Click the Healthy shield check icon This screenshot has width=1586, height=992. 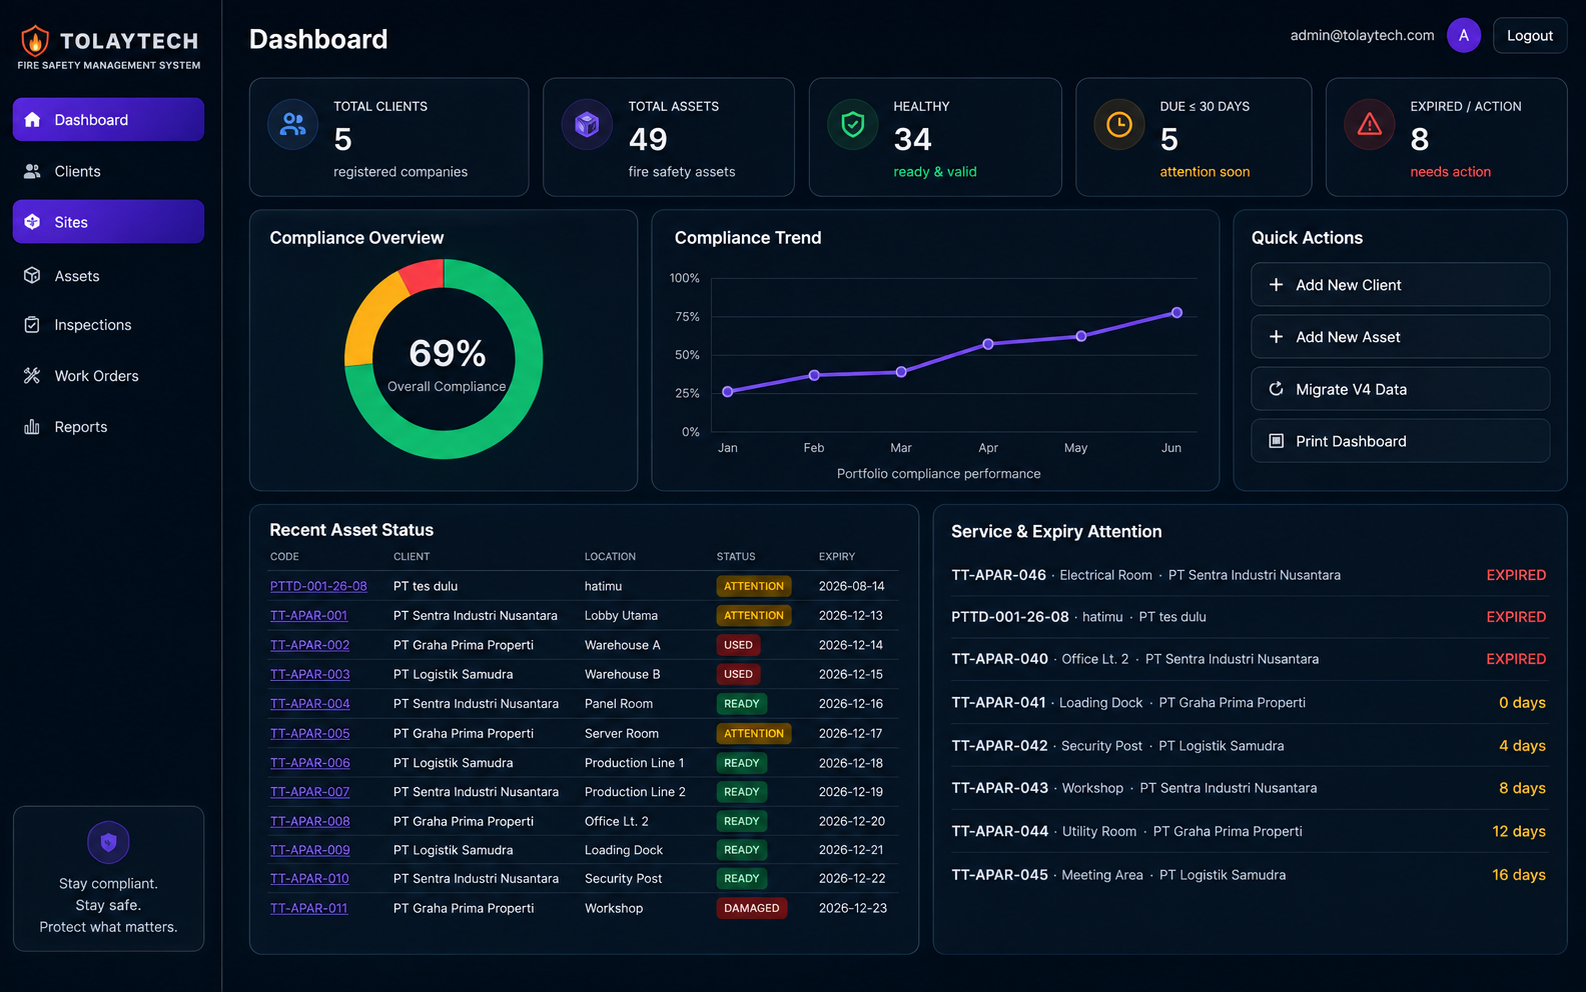853,124
